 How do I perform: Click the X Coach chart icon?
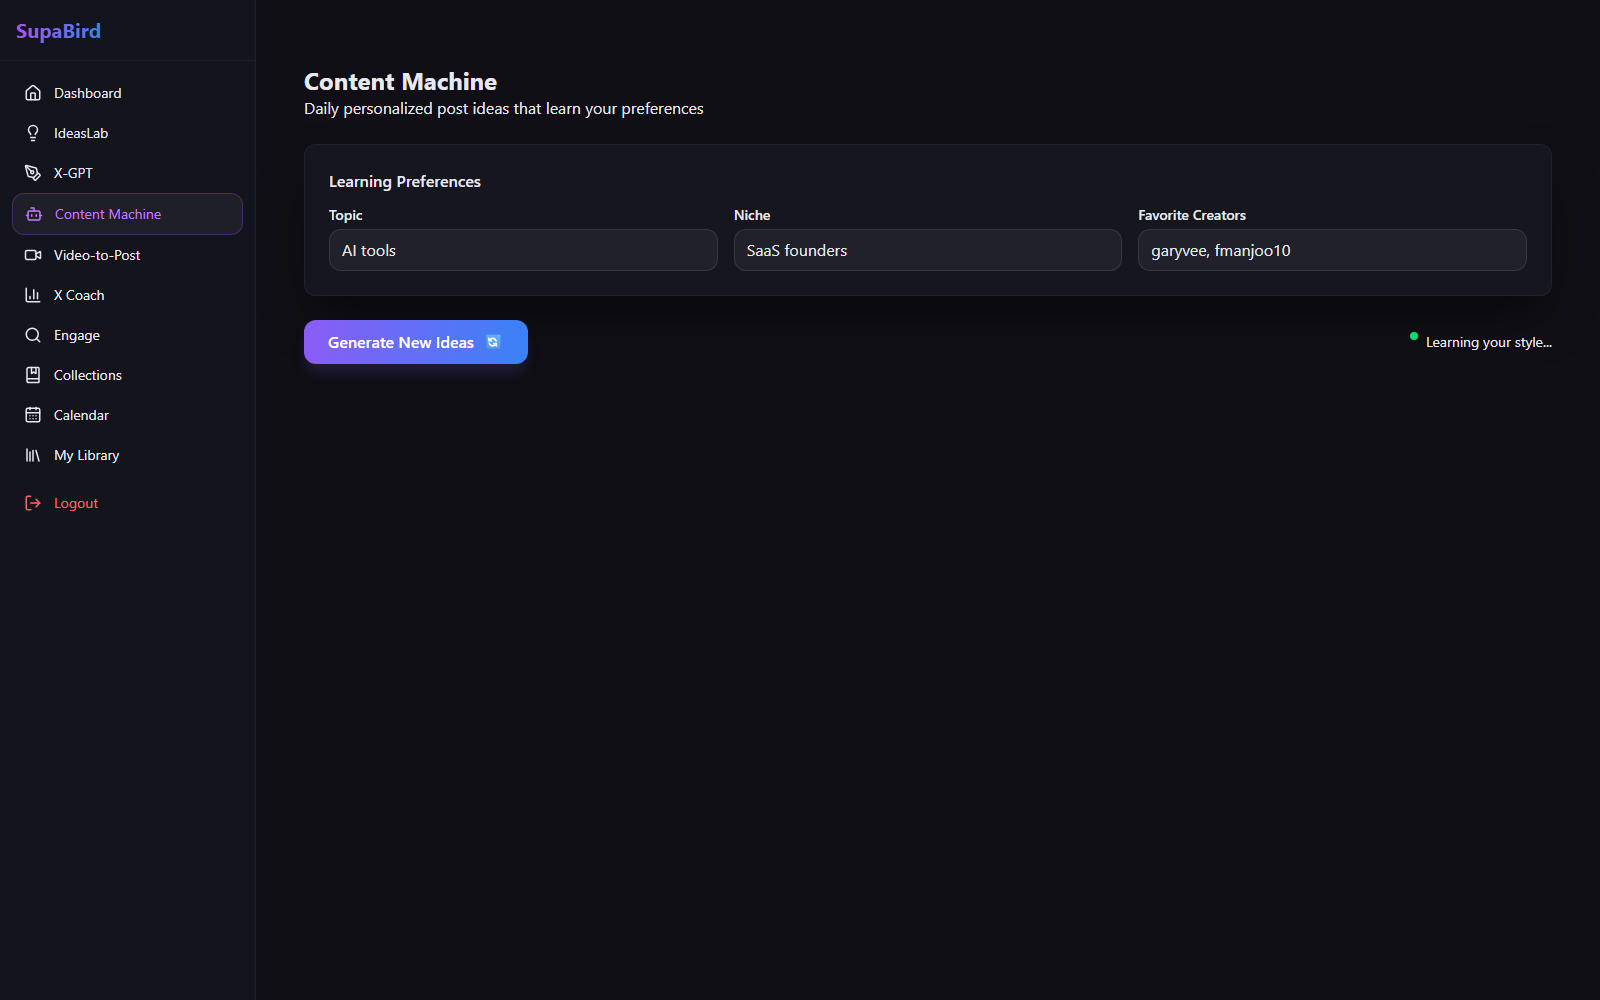point(33,295)
